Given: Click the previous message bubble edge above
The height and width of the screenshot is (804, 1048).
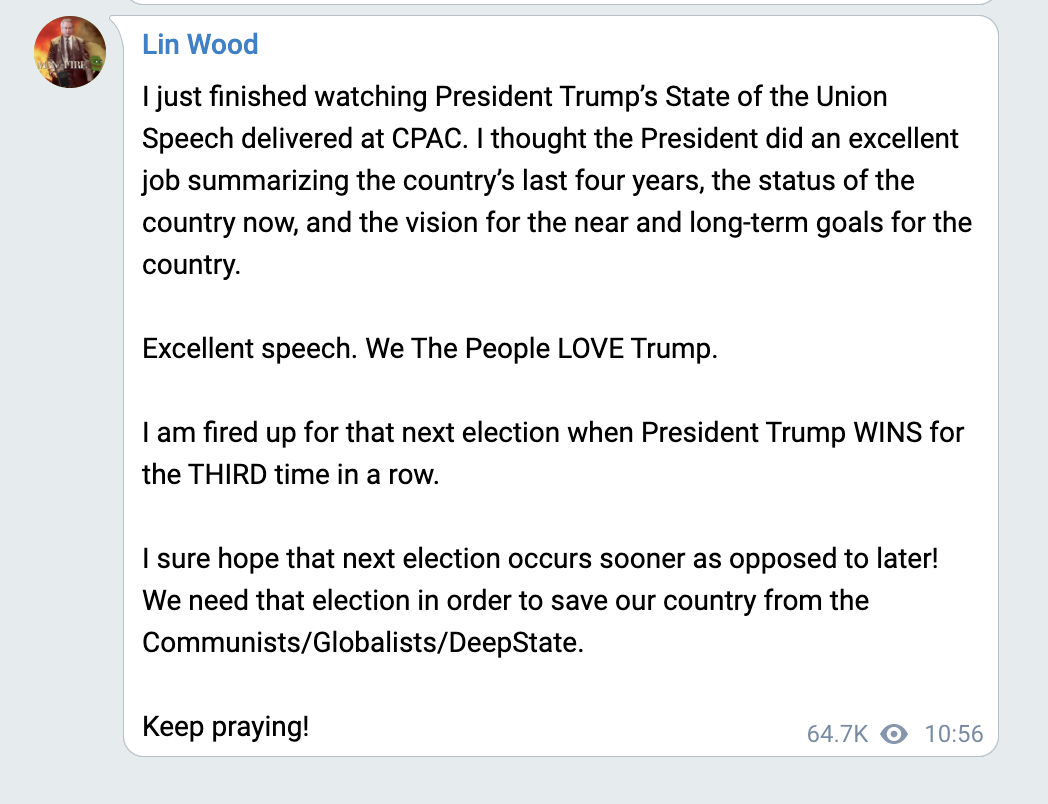Looking at the screenshot, I should pyautogui.click(x=561, y=3).
